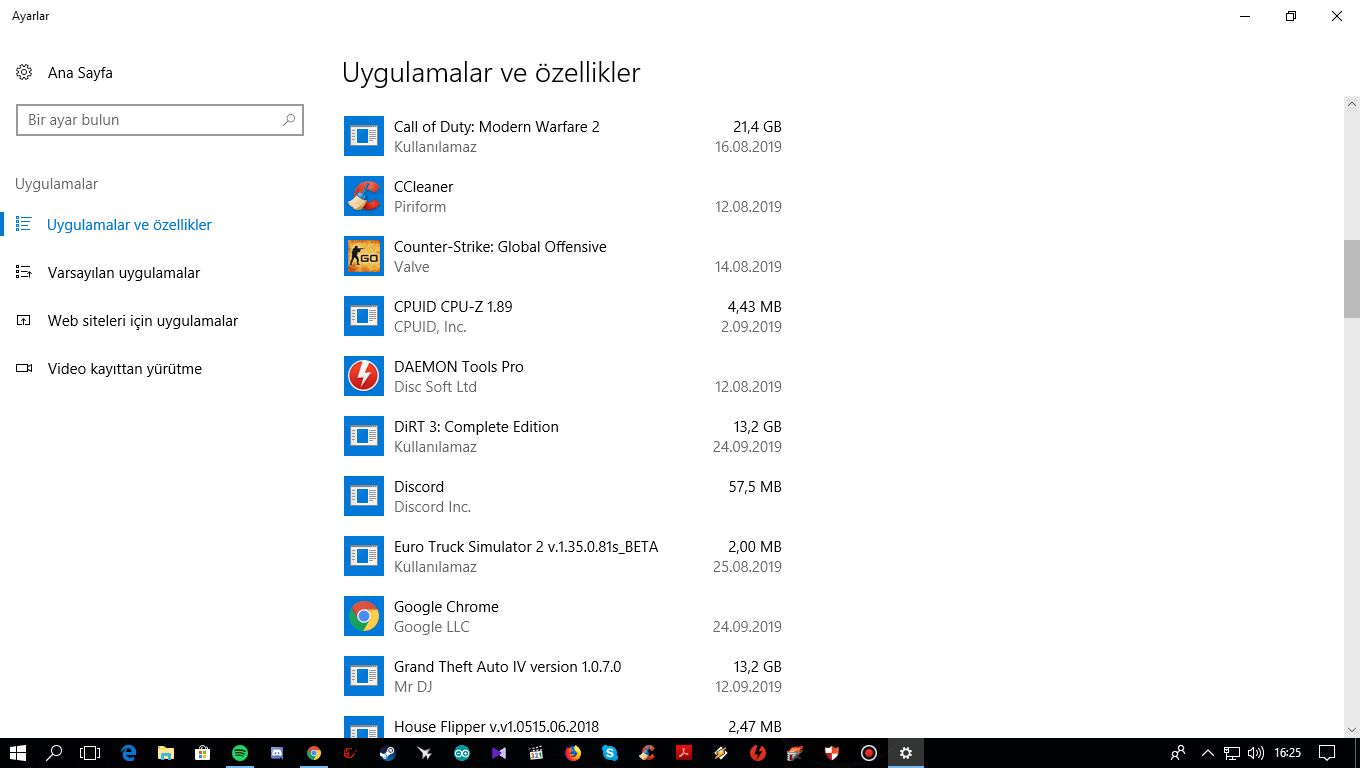The image size is (1360, 768).
Task: Select the 'Call of Duty: Modern Warfare 2' name
Action: 497,127
